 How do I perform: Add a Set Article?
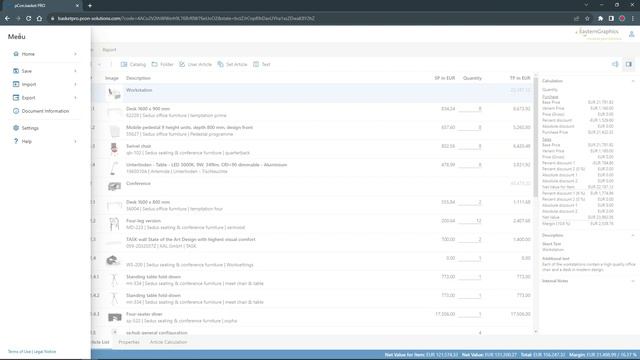[x=232, y=64]
